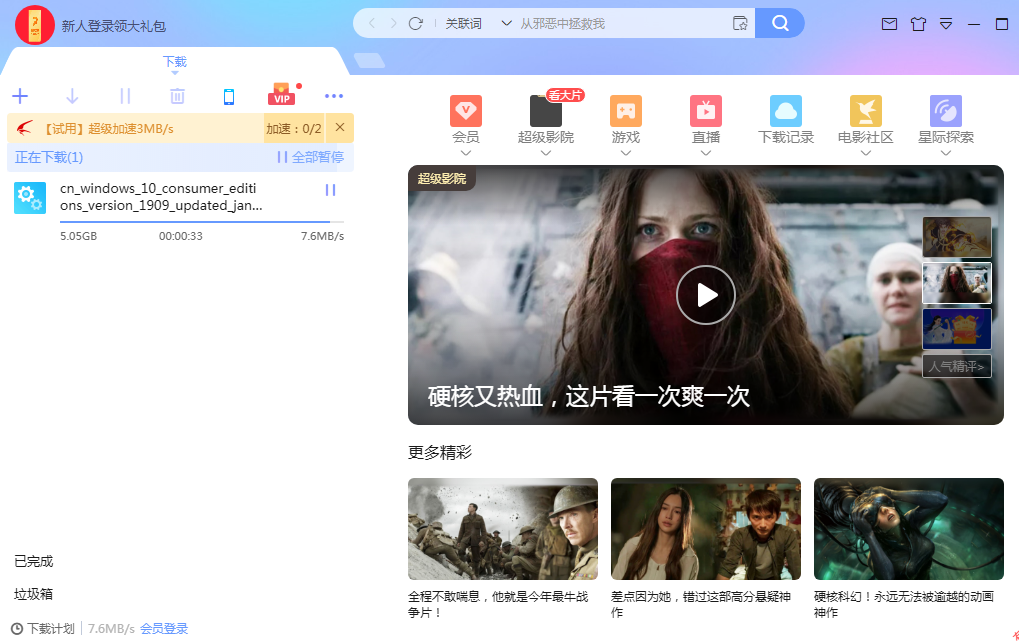Open the phone transfer icon

coord(229,97)
